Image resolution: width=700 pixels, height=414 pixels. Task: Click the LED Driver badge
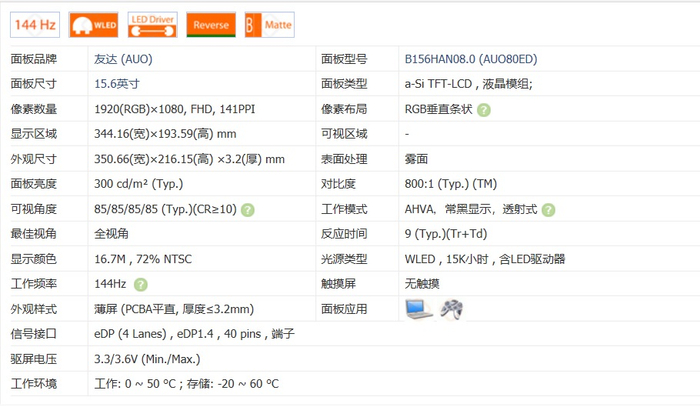[152, 25]
